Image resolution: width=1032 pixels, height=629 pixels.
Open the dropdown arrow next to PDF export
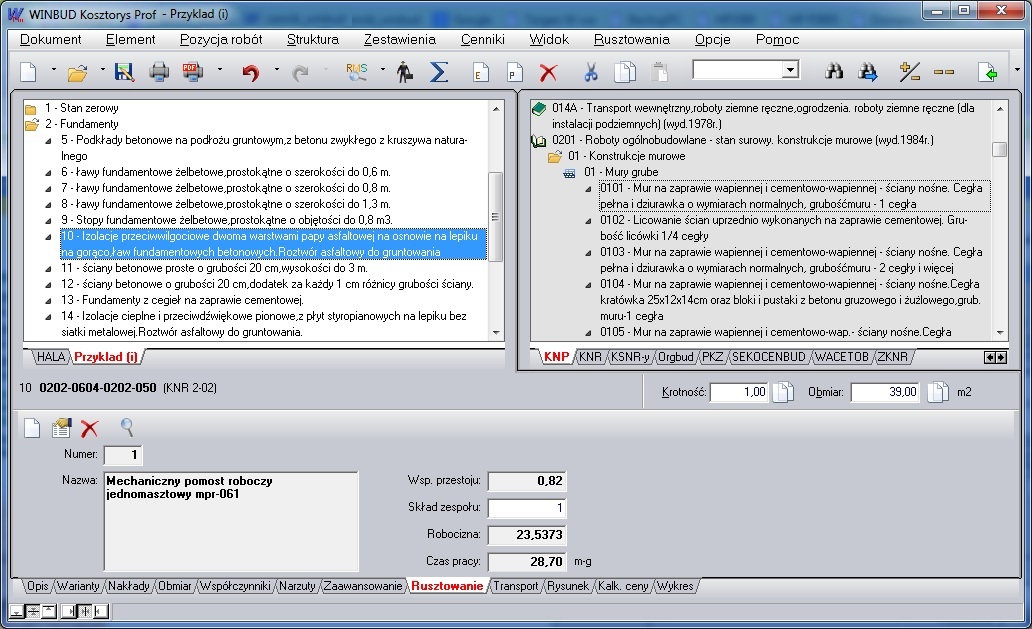point(219,70)
